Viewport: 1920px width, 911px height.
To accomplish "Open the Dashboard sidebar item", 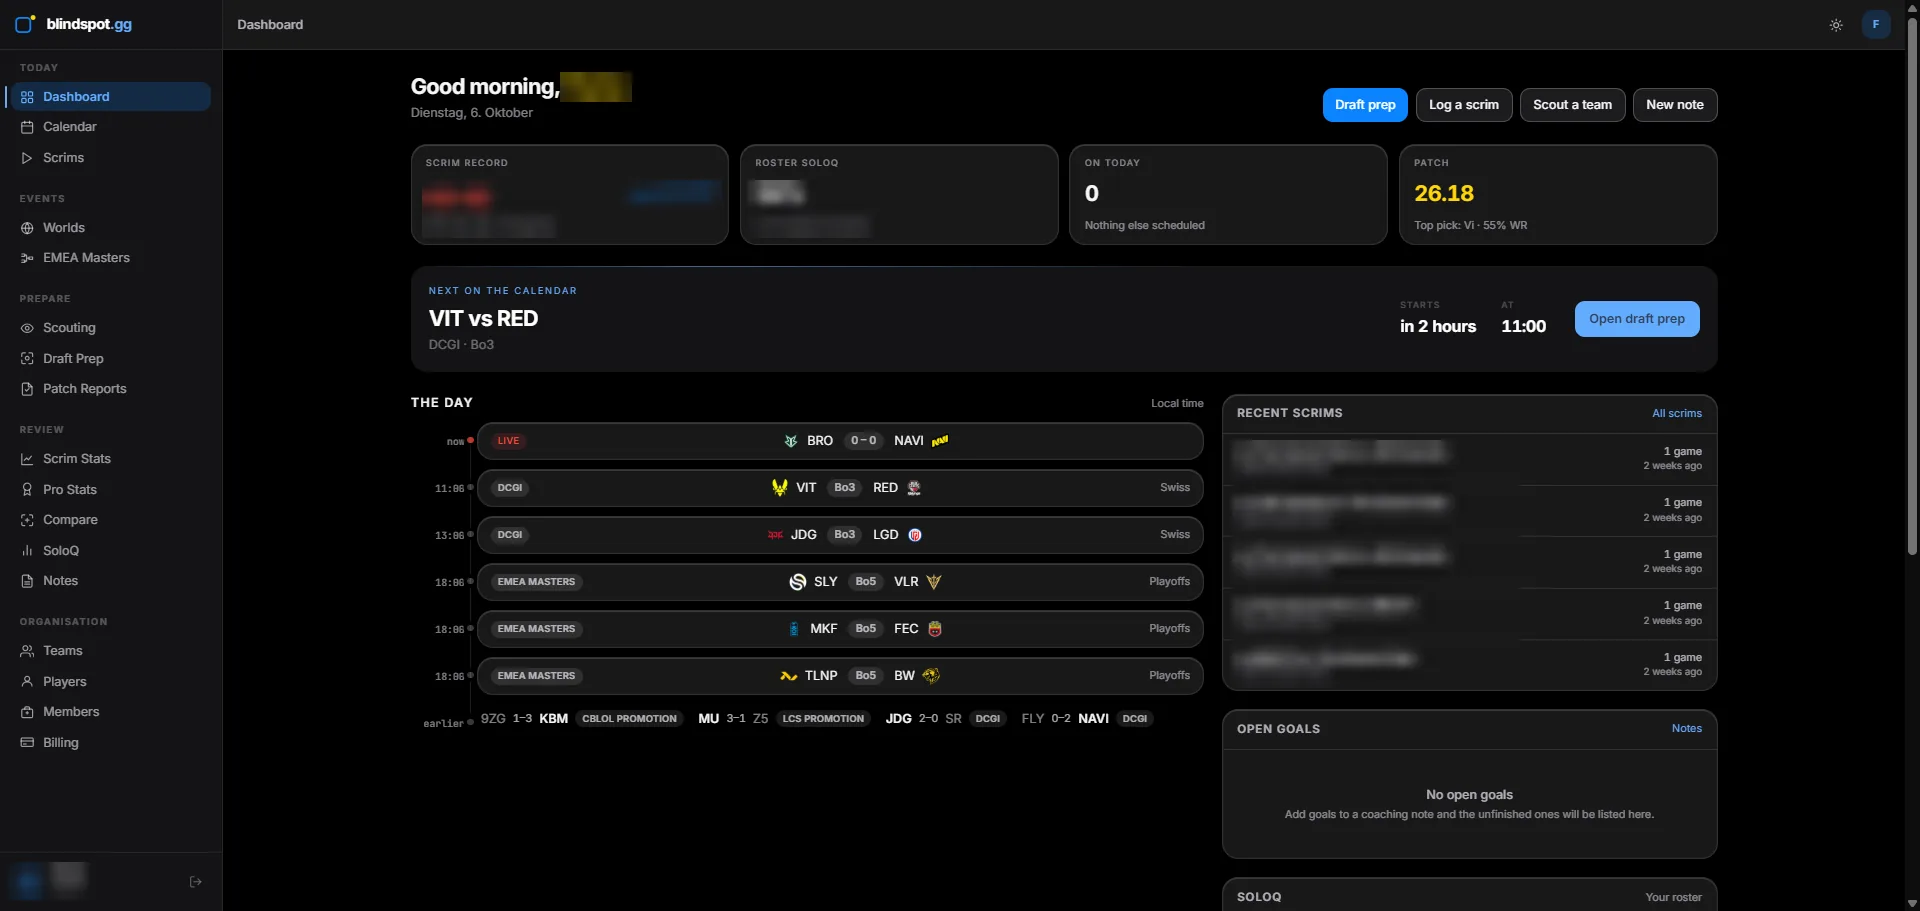I will tap(108, 97).
